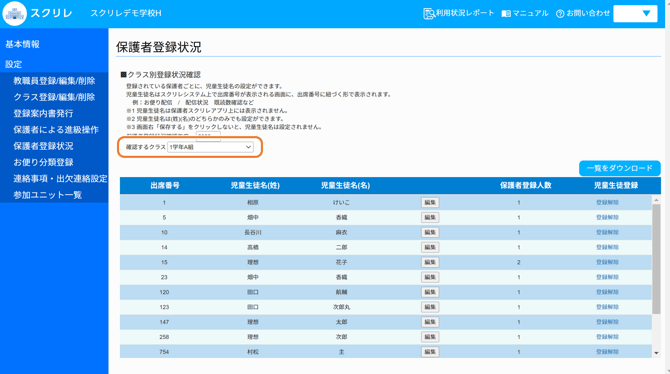Open 連絡事項・出欠連絡設定 page
Image resolution: width=670 pixels, height=374 pixels.
point(60,178)
